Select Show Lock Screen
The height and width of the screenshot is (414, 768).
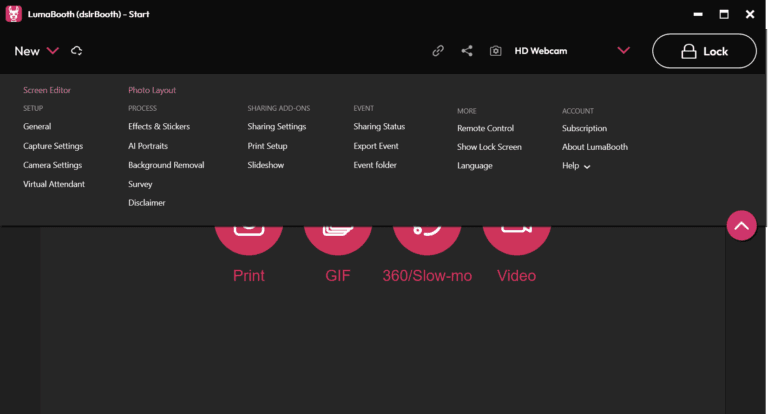coord(489,147)
